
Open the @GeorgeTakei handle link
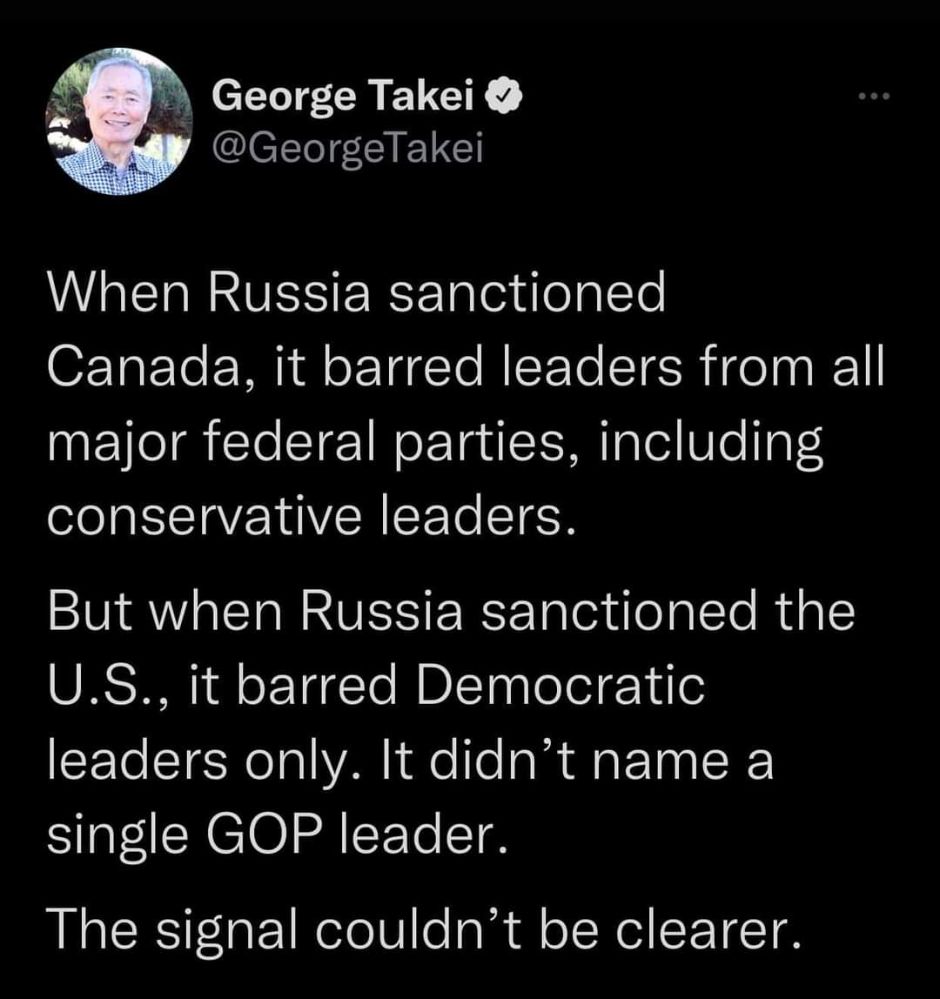tap(347, 149)
